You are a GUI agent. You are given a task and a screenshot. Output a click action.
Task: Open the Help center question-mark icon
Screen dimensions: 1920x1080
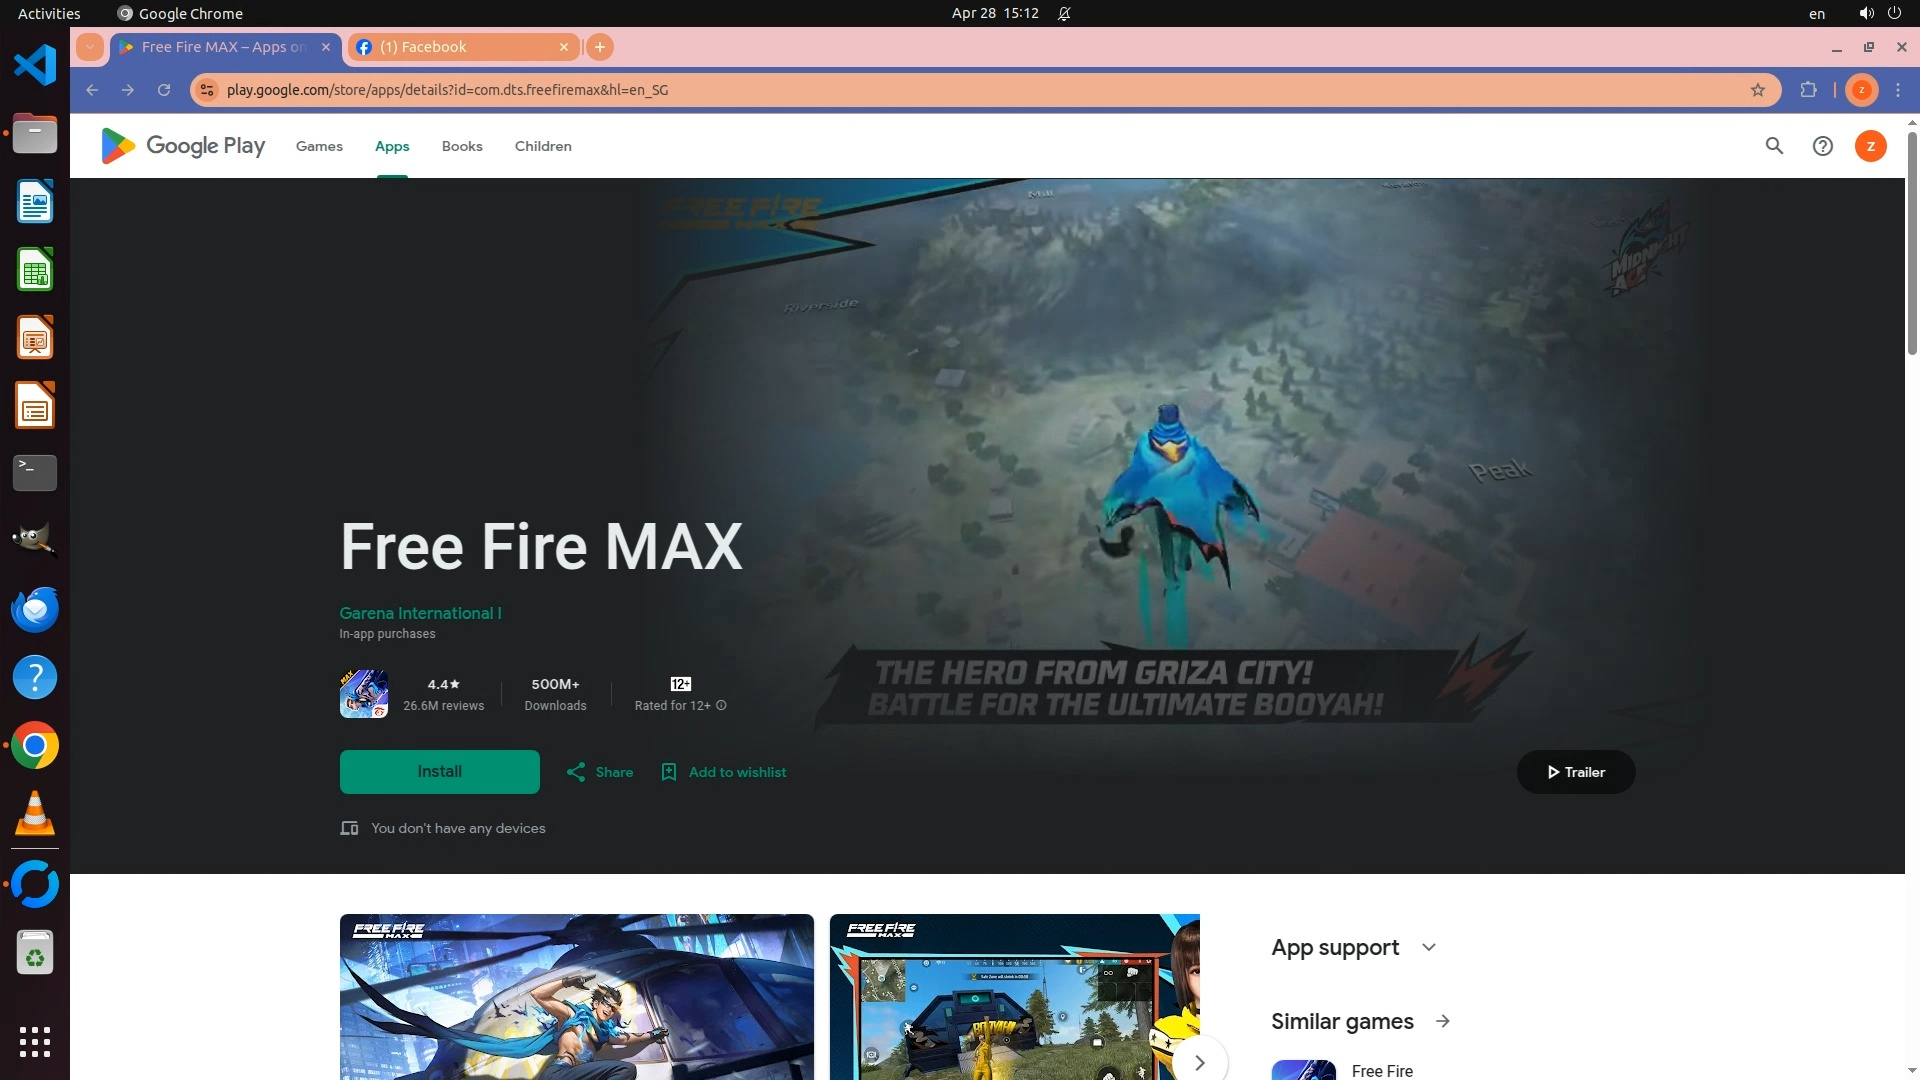tap(1822, 146)
